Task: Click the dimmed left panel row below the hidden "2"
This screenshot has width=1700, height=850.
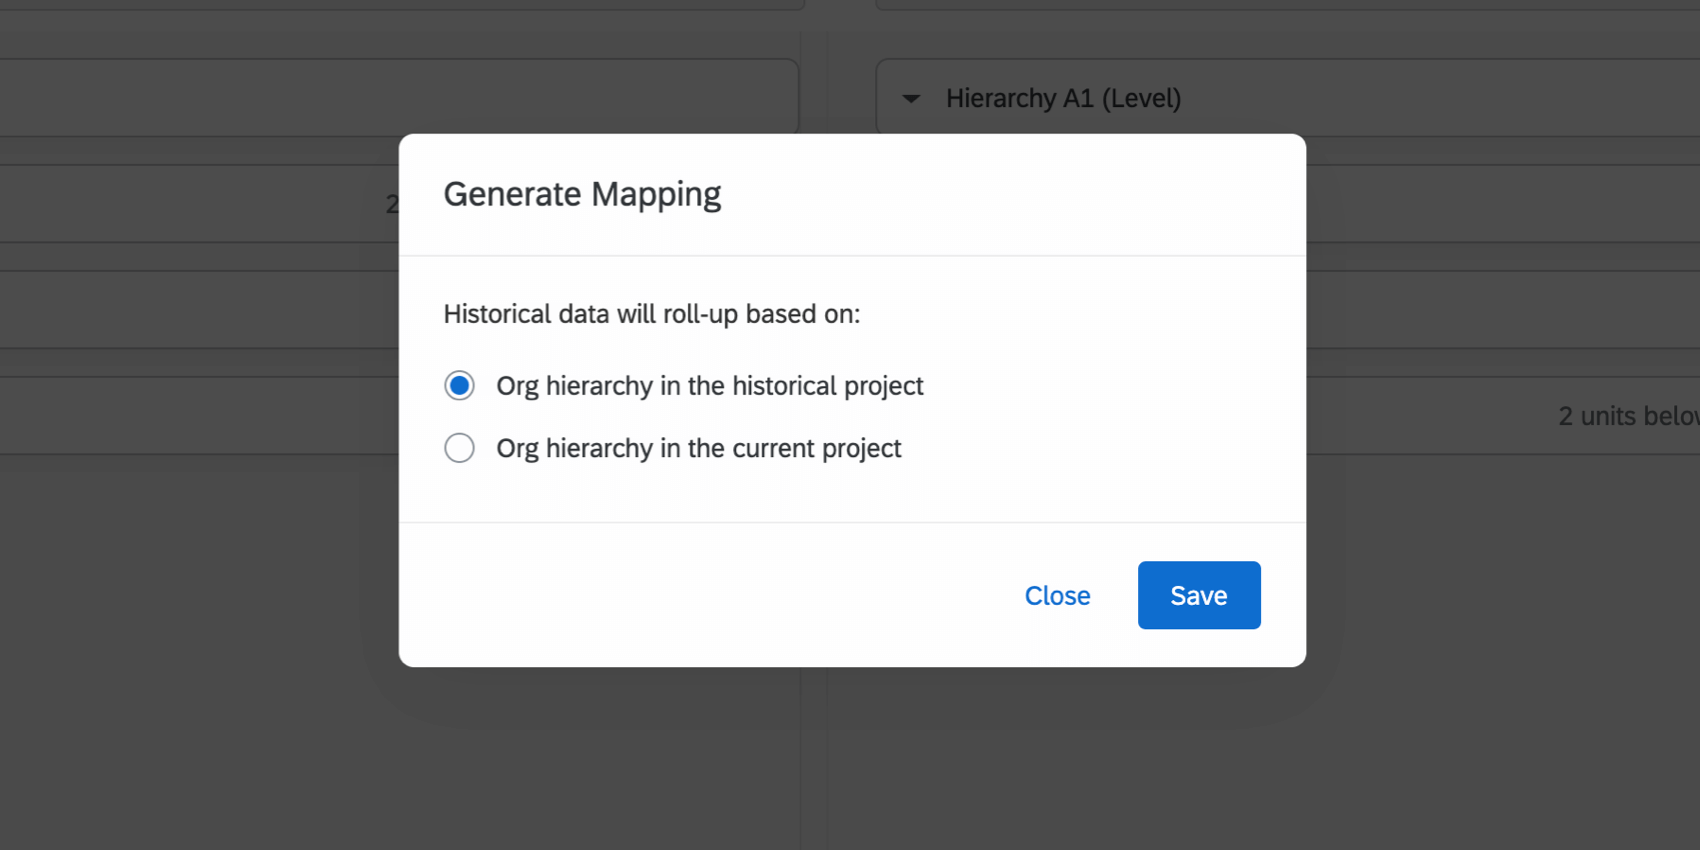Action: point(200,310)
